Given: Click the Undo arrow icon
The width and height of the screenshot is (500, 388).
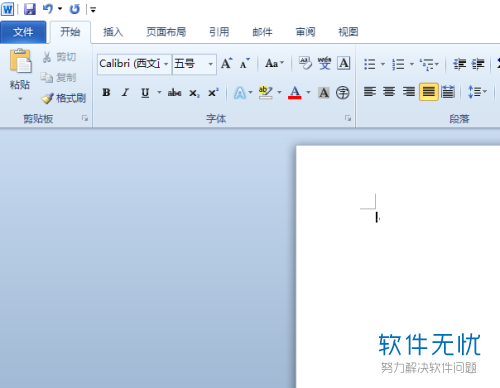Looking at the screenshot, I should [x=48, y=9].
